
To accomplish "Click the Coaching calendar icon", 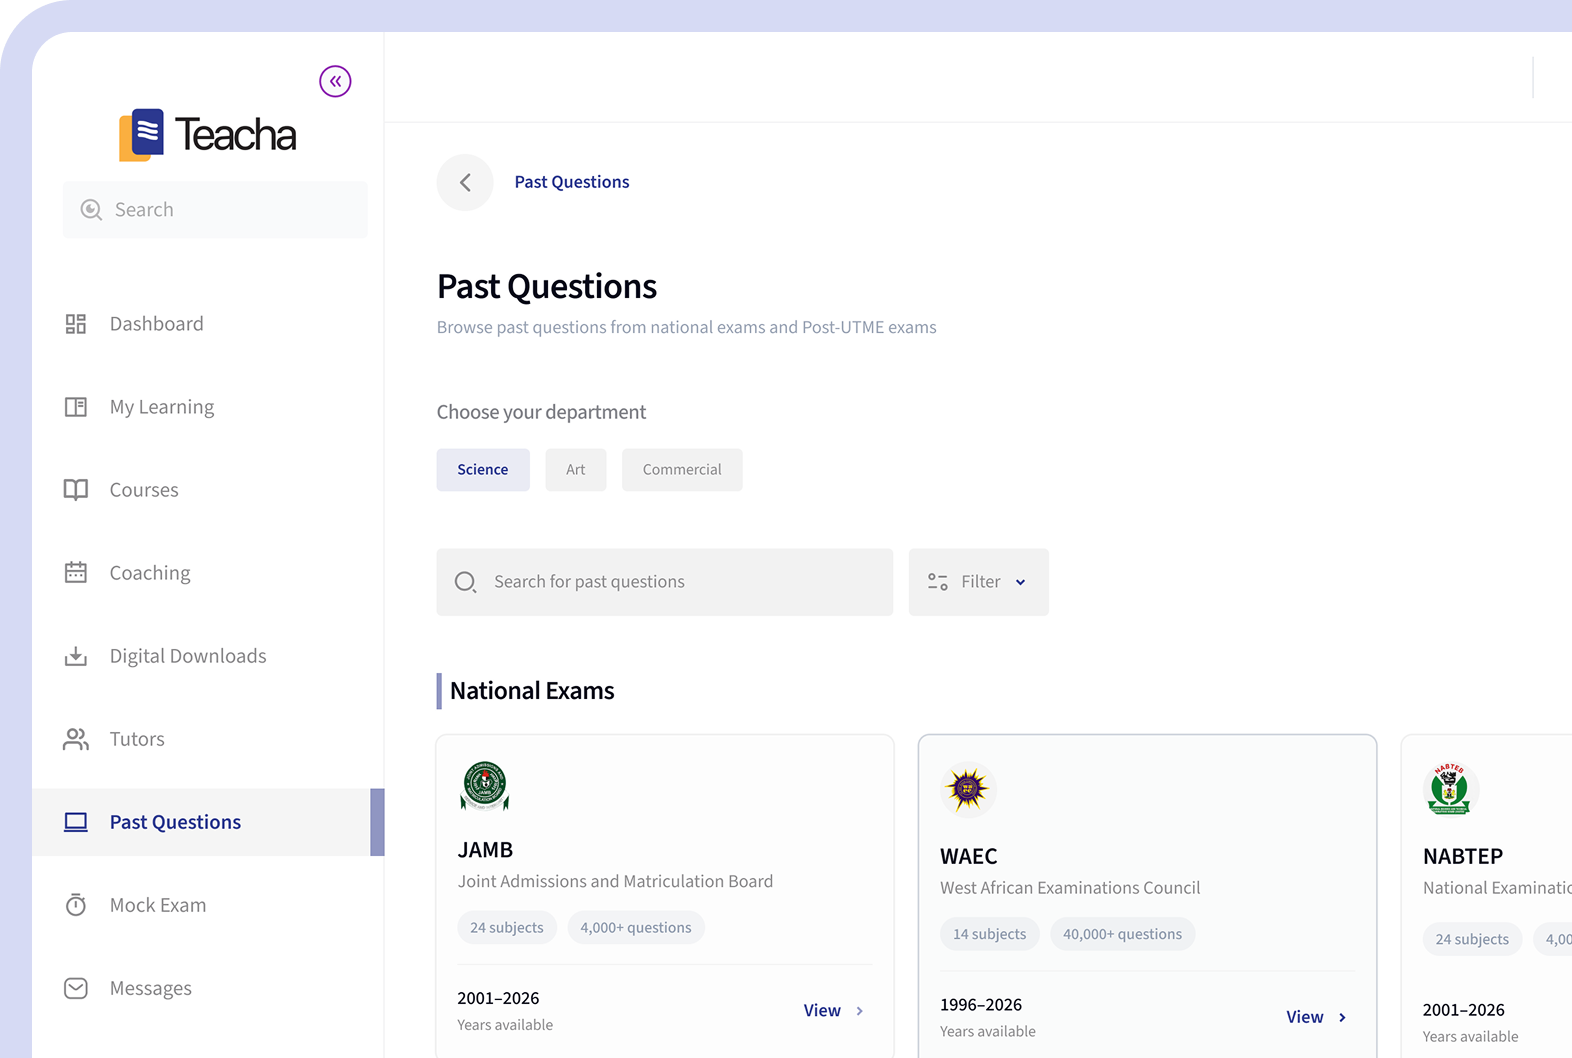I will (x=76, y=572).
